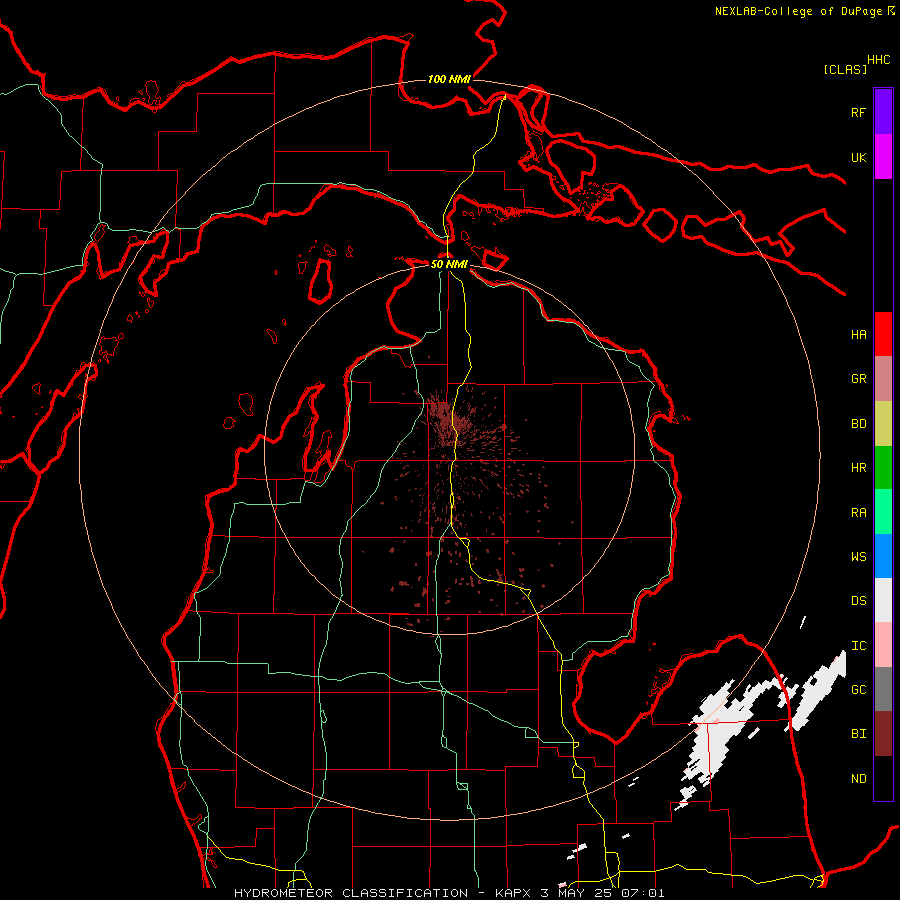
Task: Click the HA legend label
Action: tap(858, 334)
